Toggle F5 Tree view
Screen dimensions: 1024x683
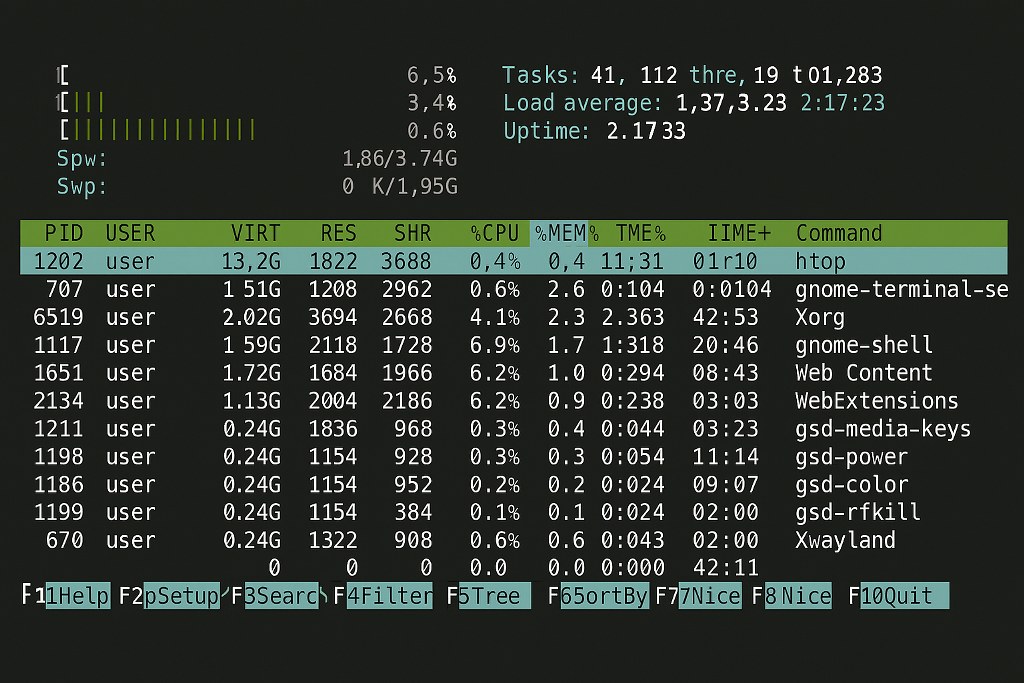pos(494,596)
